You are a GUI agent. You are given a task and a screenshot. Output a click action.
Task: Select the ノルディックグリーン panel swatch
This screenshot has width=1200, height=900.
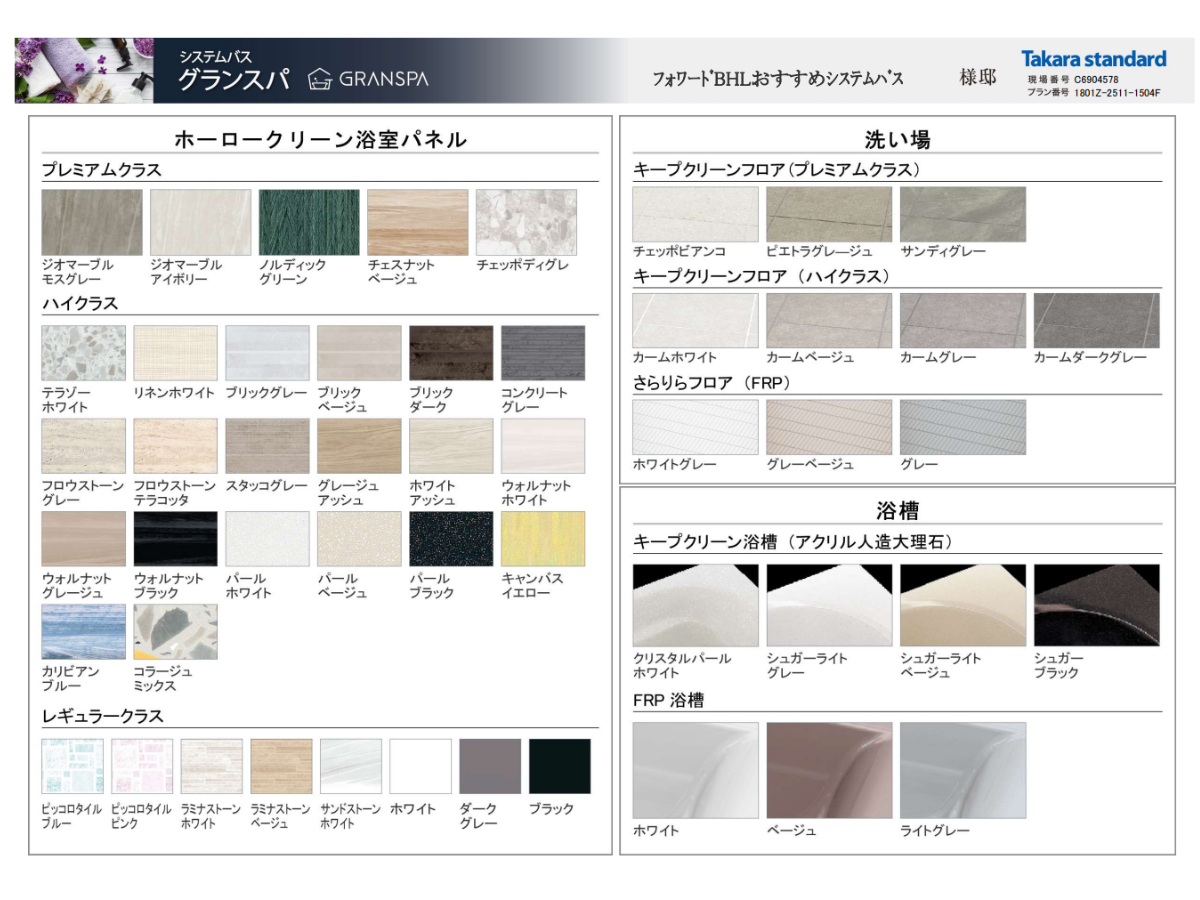309,222
